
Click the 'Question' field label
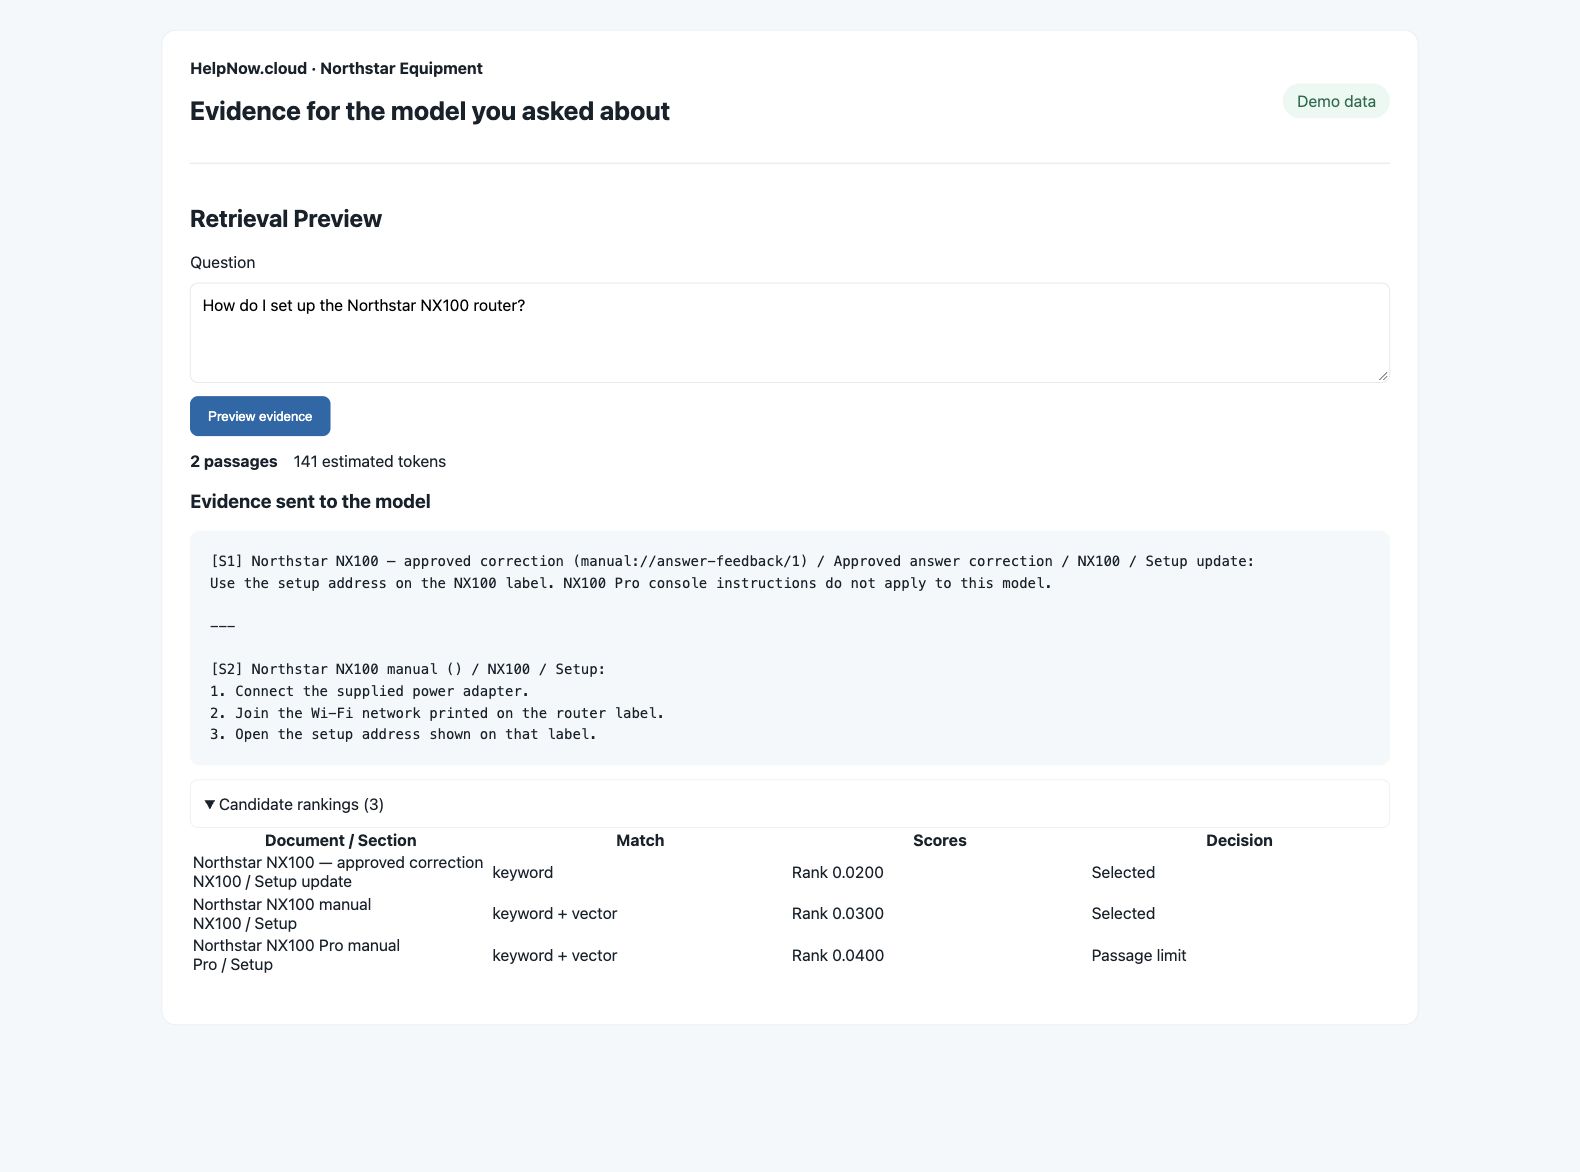(x=223, y=262)
